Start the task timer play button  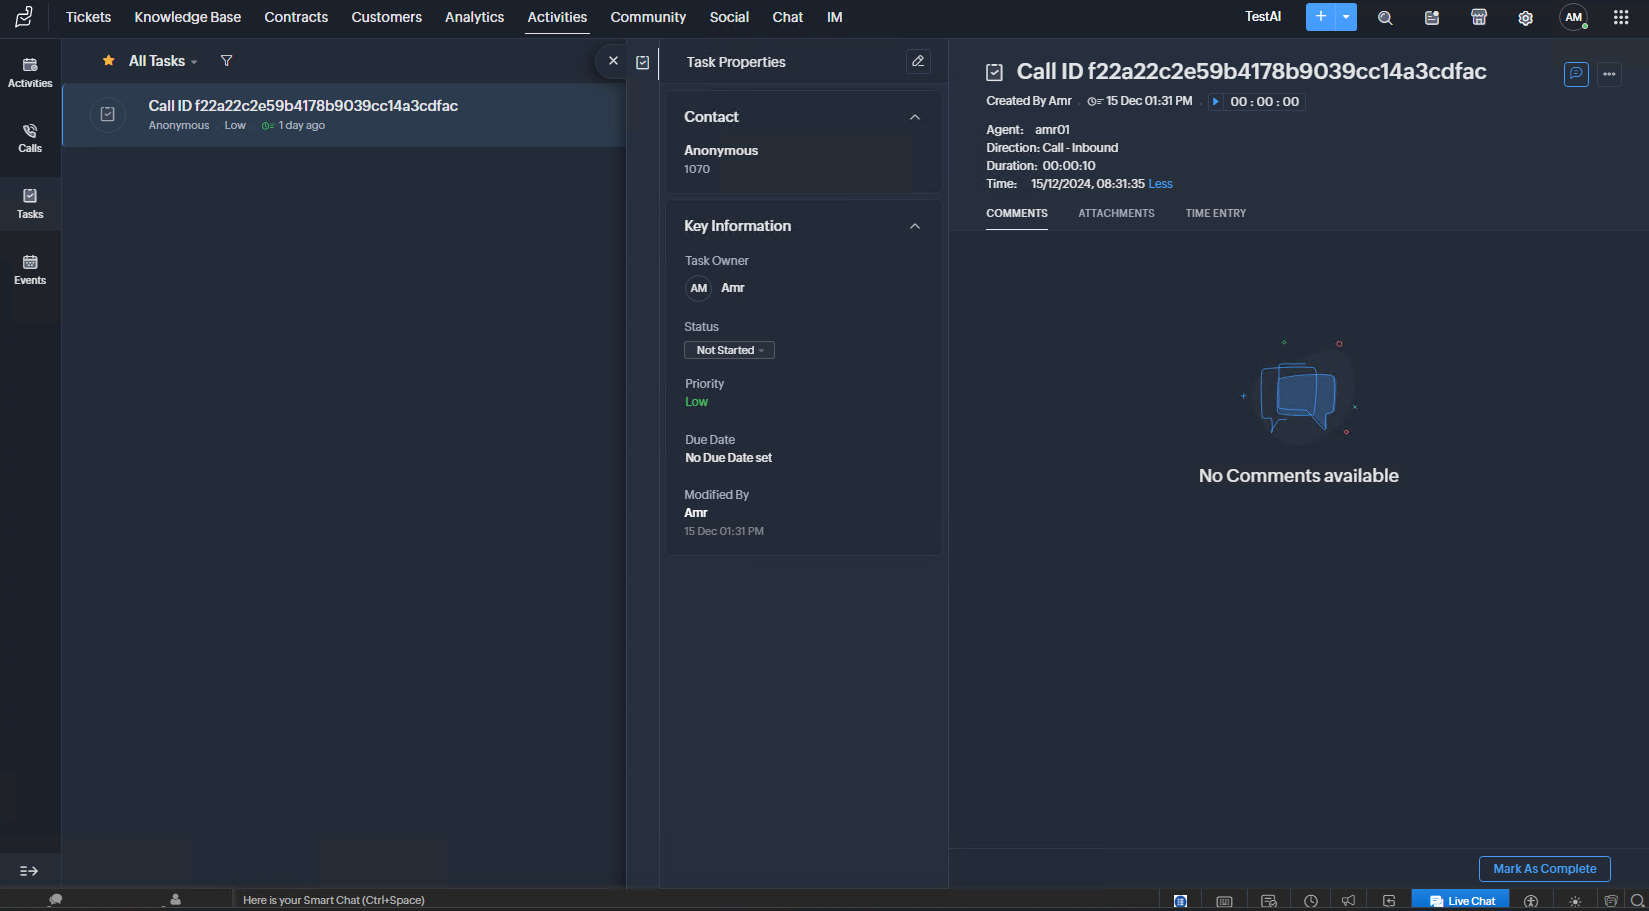1215,102
